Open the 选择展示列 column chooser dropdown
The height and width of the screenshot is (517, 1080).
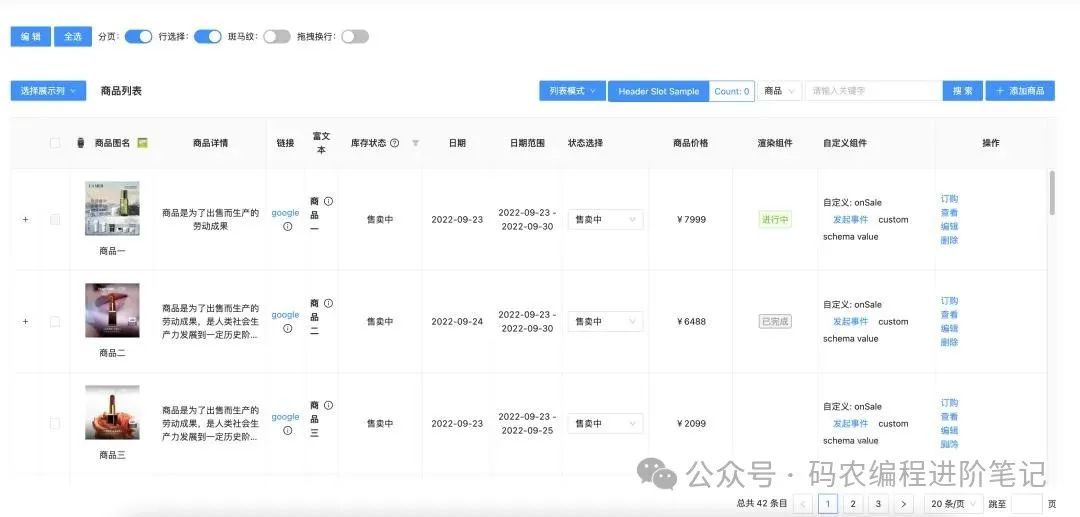point(48,91)
